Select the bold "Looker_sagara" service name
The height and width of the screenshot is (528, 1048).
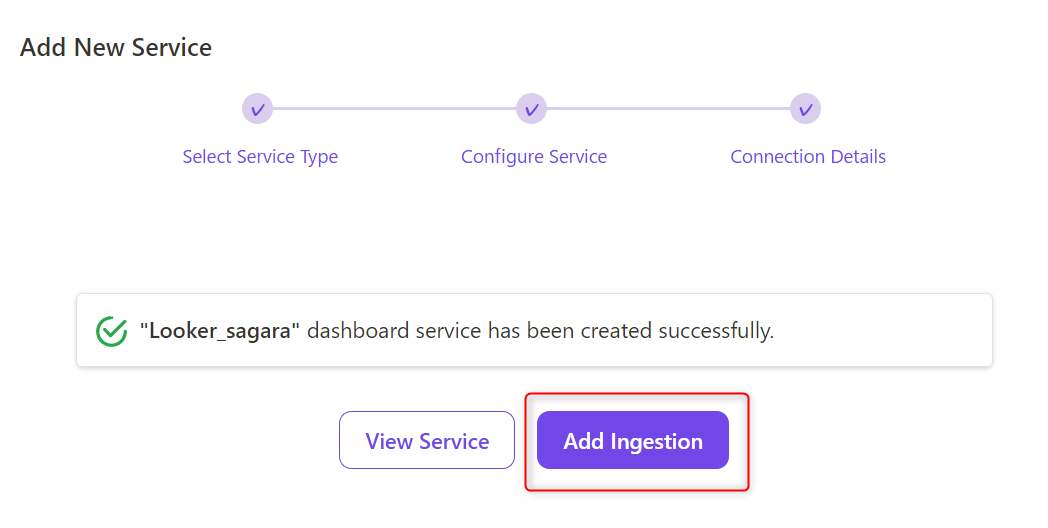[220, 331]
